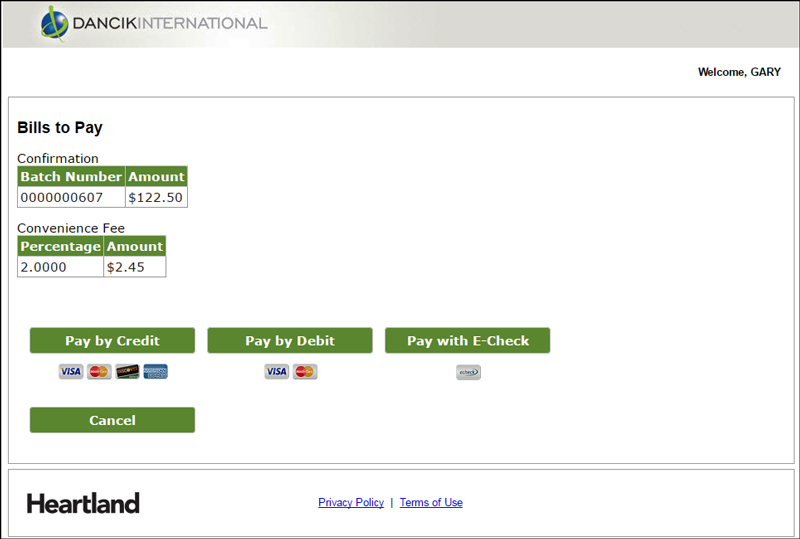This screenshot has height=539, width=800.
Task: Click the Amount header in Confirmation table
Action: [156, 177]
